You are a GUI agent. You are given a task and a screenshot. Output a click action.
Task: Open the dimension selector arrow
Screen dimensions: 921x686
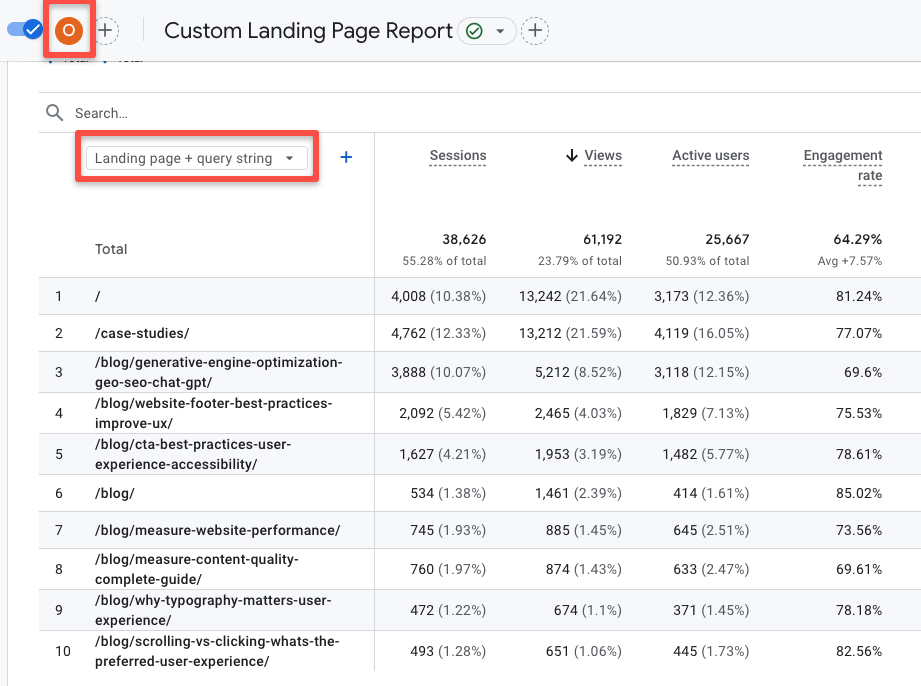pyautogui.click(x=289, y=157)
